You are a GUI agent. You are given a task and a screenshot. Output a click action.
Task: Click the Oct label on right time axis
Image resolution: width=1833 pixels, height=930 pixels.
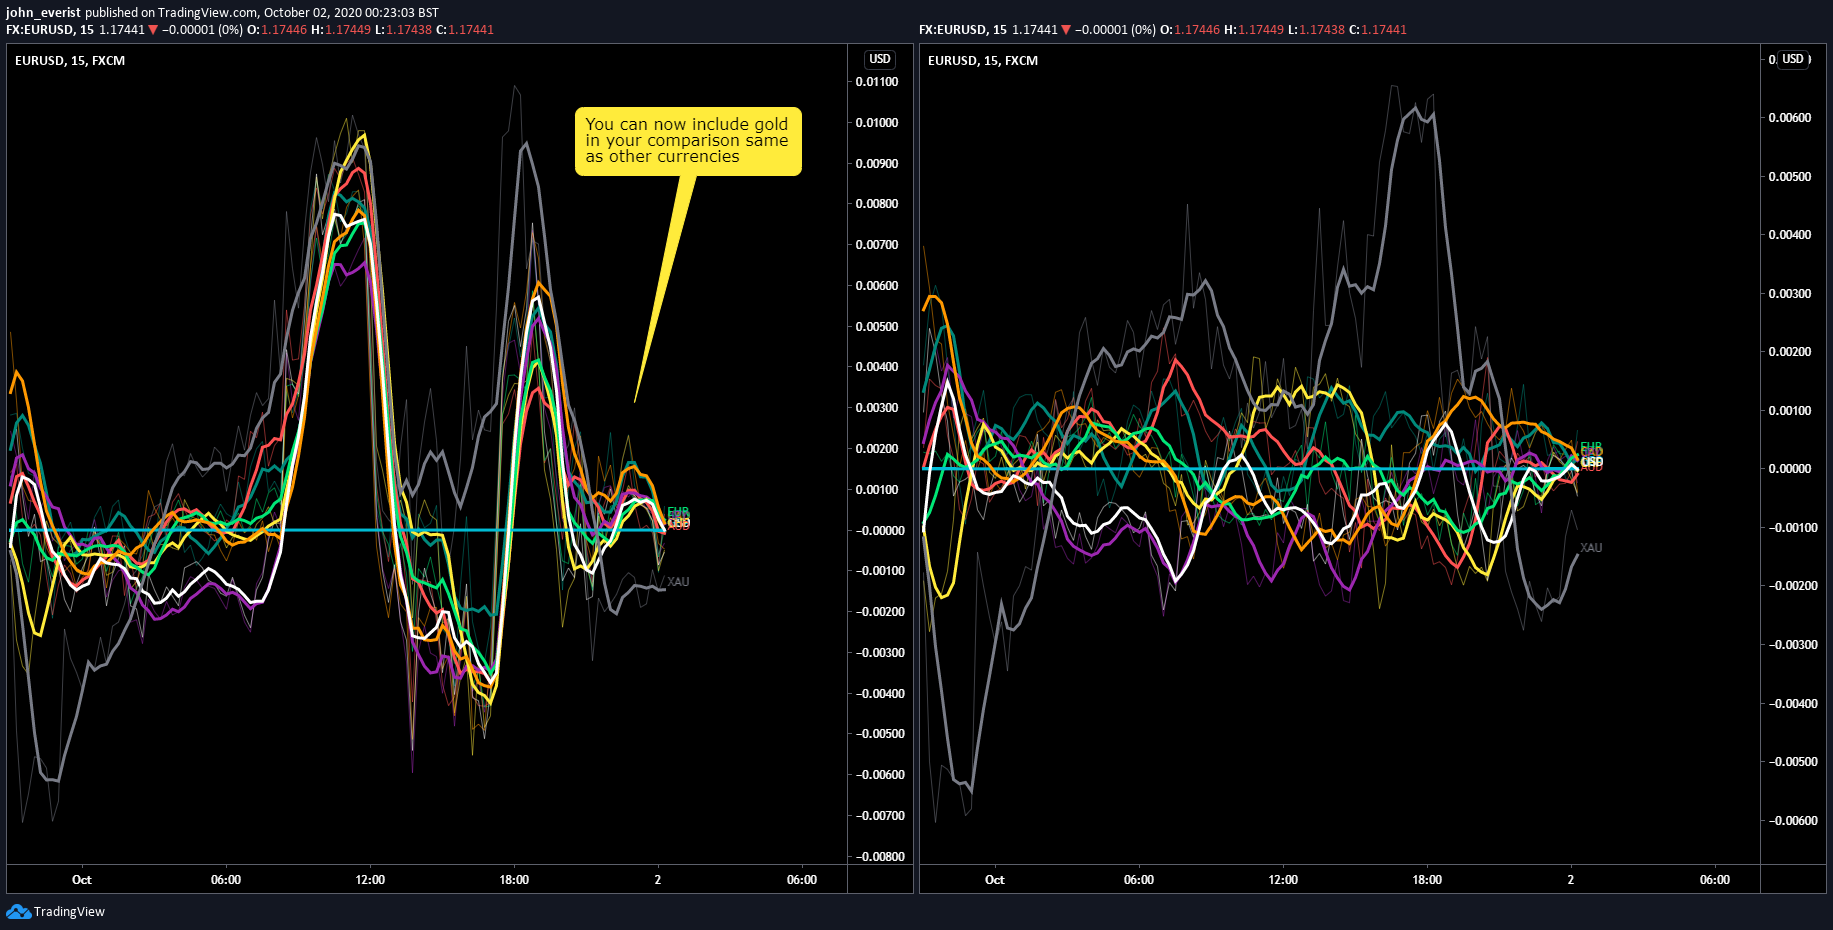pos(995,880)
